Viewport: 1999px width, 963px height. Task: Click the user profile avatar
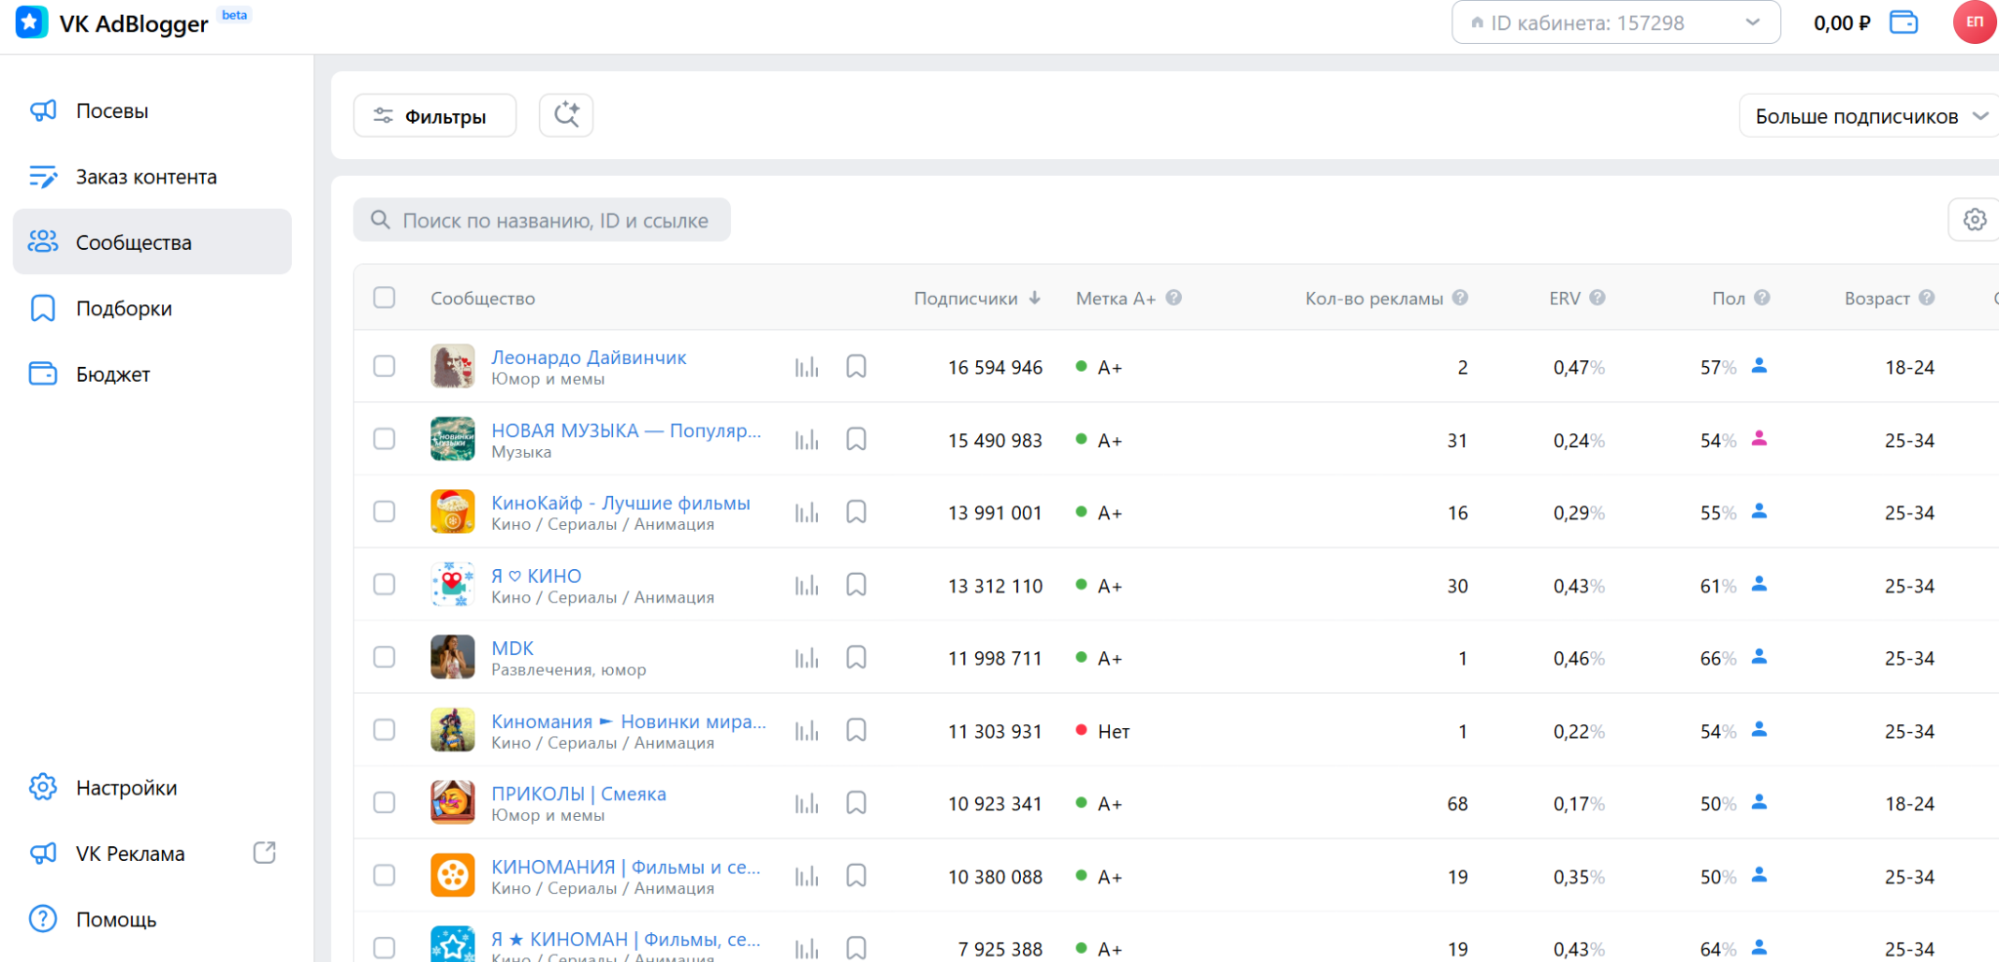(x=1974, y=22)
